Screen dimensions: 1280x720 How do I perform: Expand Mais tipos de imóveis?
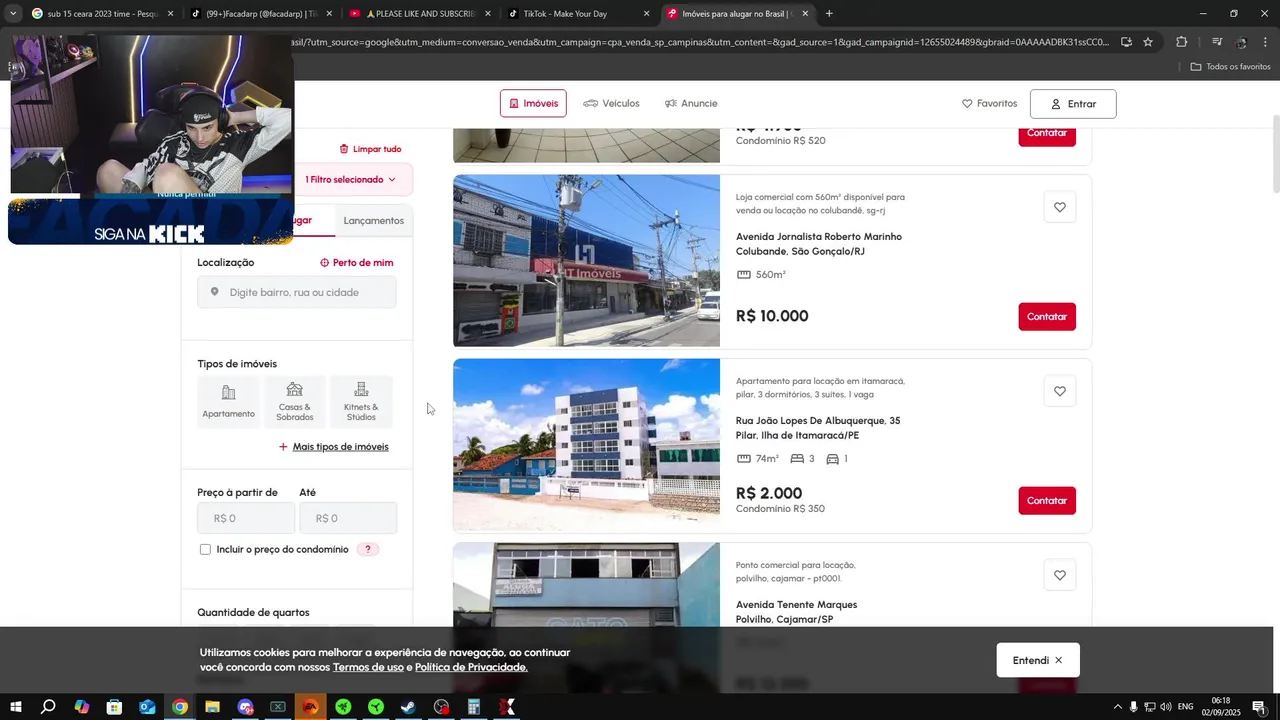click(334, 447)
